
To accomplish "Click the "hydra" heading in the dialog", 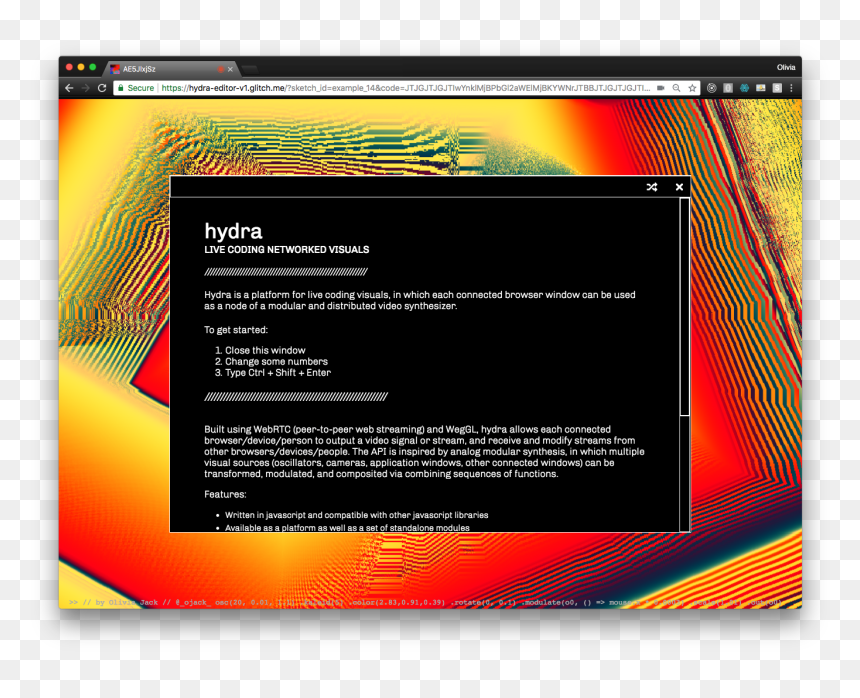I will [x=233, y=231].
